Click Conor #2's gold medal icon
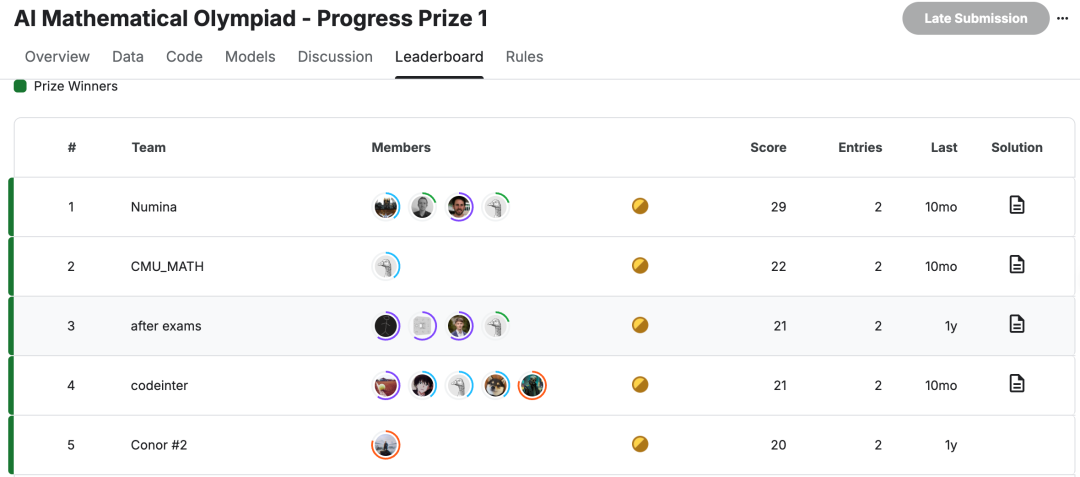 tap(640, 444)
